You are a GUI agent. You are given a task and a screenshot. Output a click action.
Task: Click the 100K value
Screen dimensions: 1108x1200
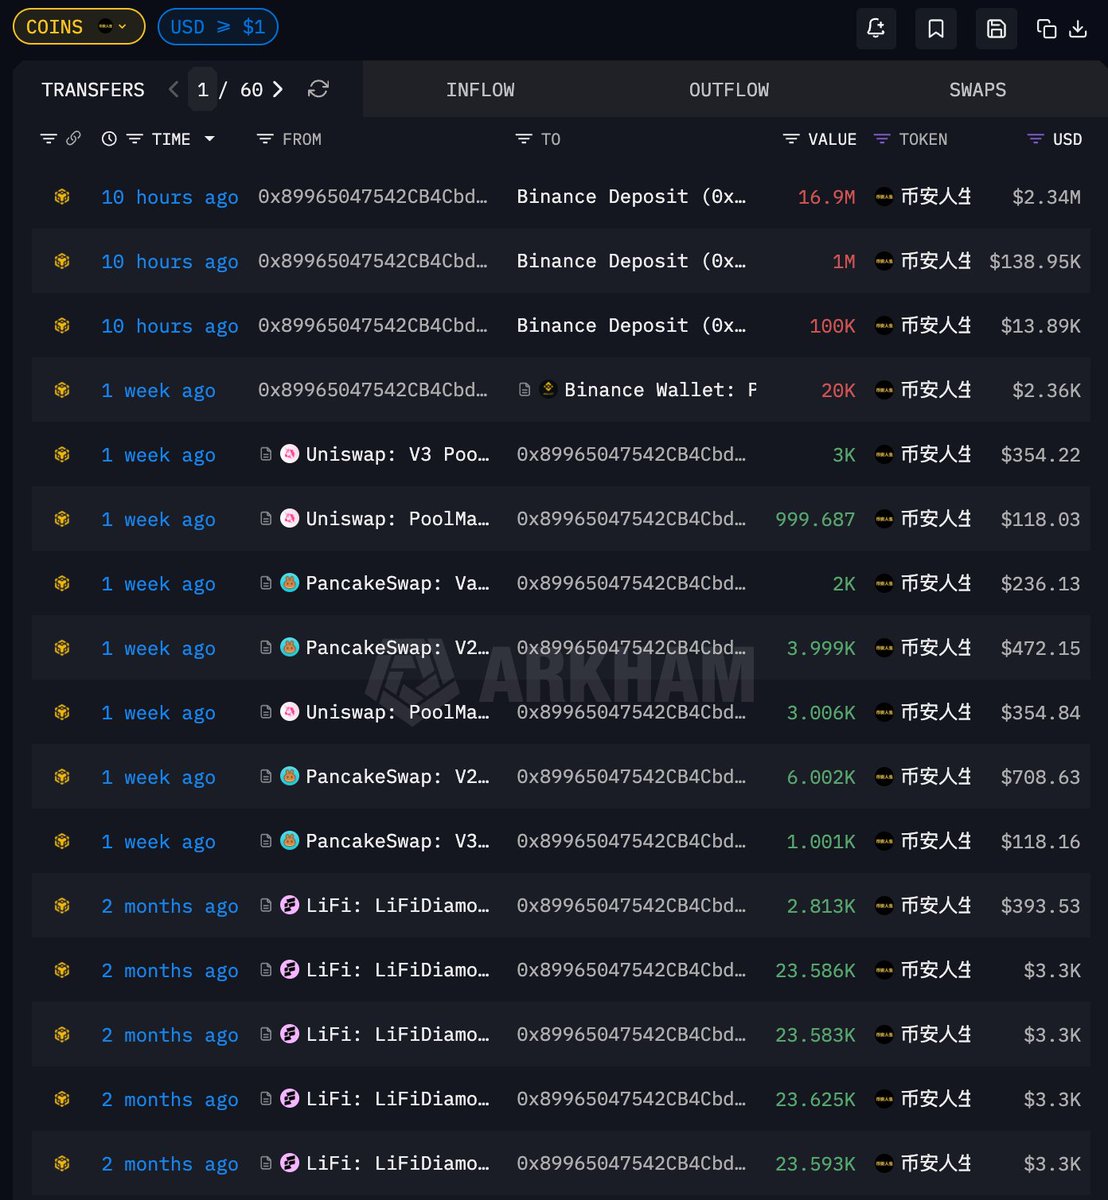[832, 326]
